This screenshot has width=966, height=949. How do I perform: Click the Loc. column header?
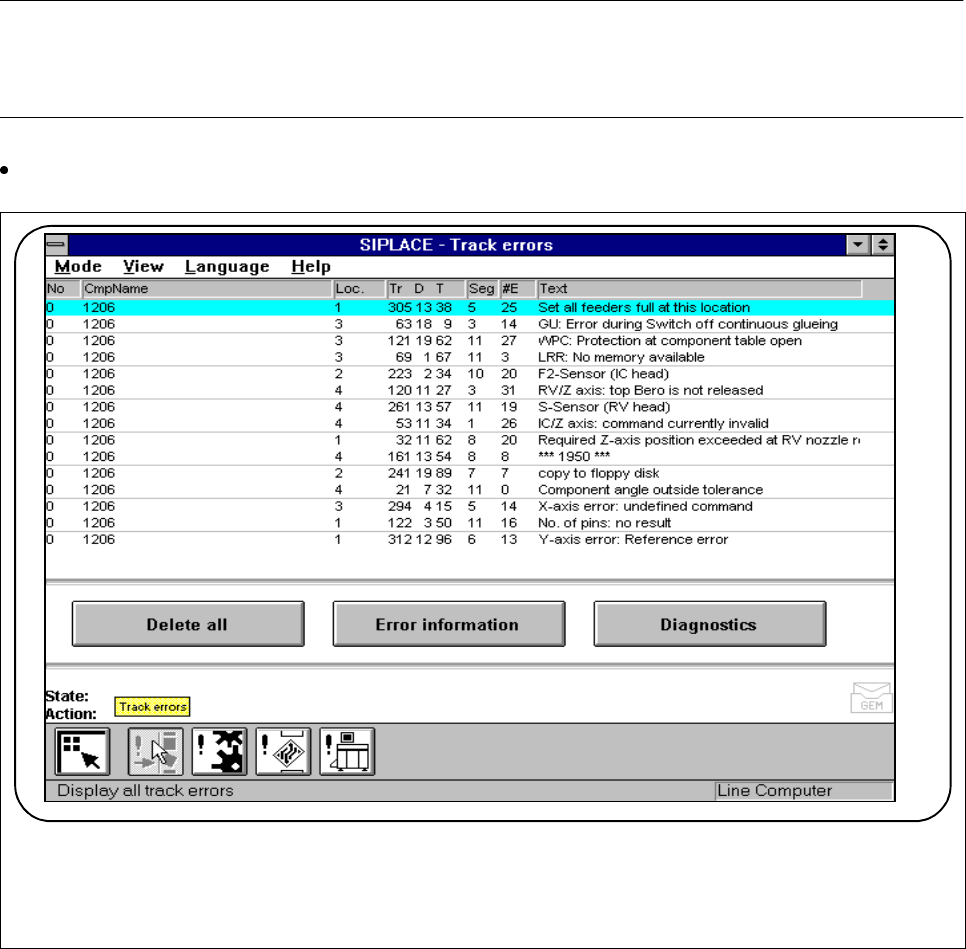tap(359, 288)
